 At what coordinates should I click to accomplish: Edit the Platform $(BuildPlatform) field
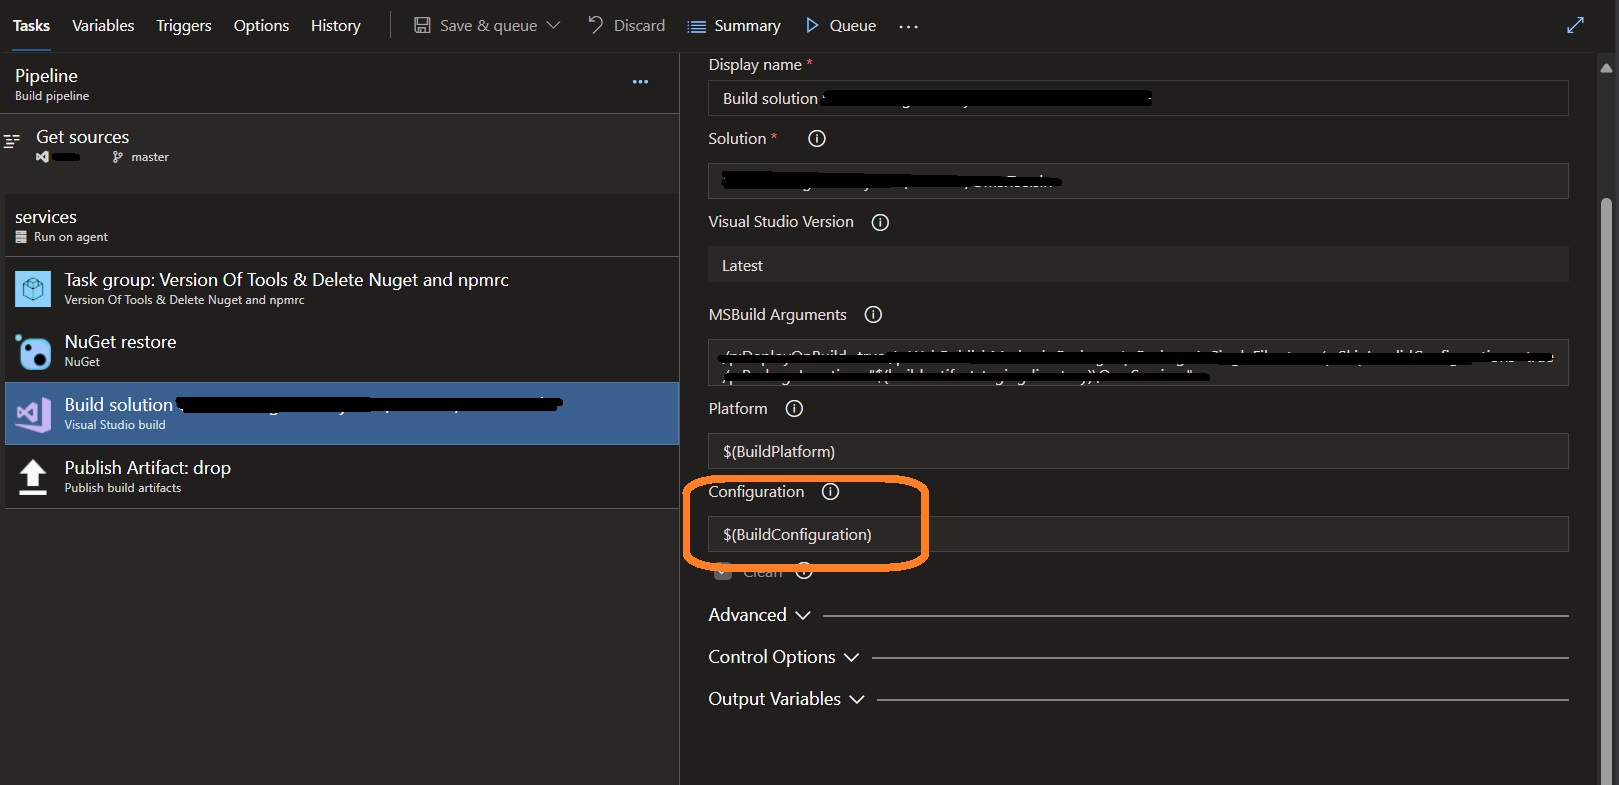click(1138, 451)
